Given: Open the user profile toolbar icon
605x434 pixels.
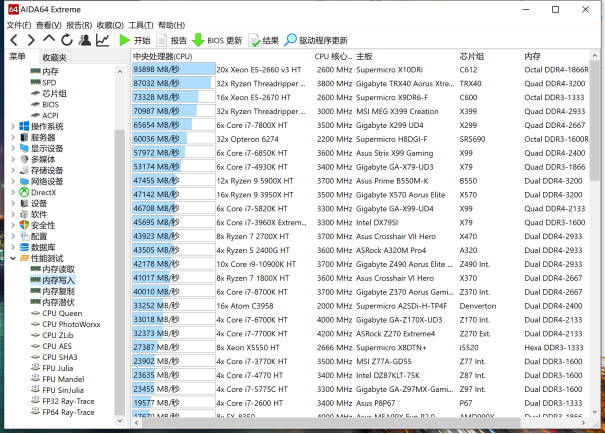Looking at the screenshot, I should click(85, 40).
